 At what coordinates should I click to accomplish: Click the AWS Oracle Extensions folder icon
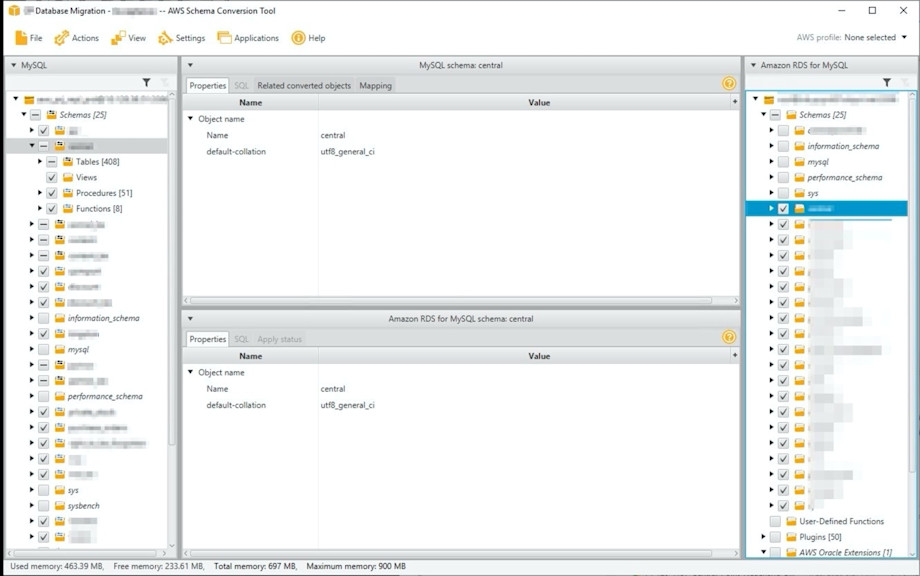pyautogui.click(x=791, y=553)
